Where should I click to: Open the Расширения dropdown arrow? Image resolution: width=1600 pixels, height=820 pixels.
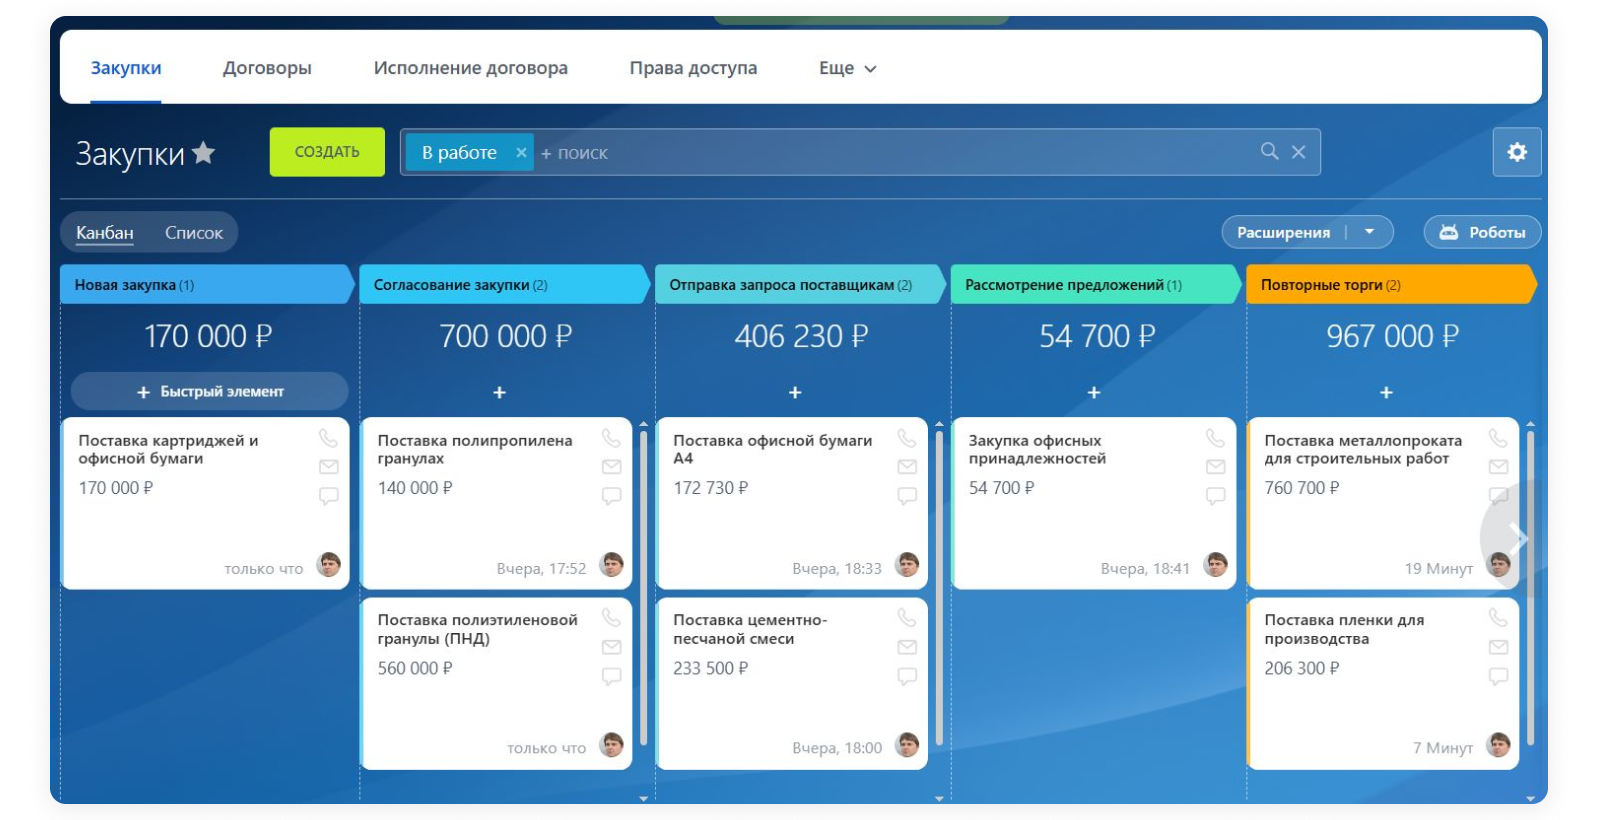point(1370,232)
